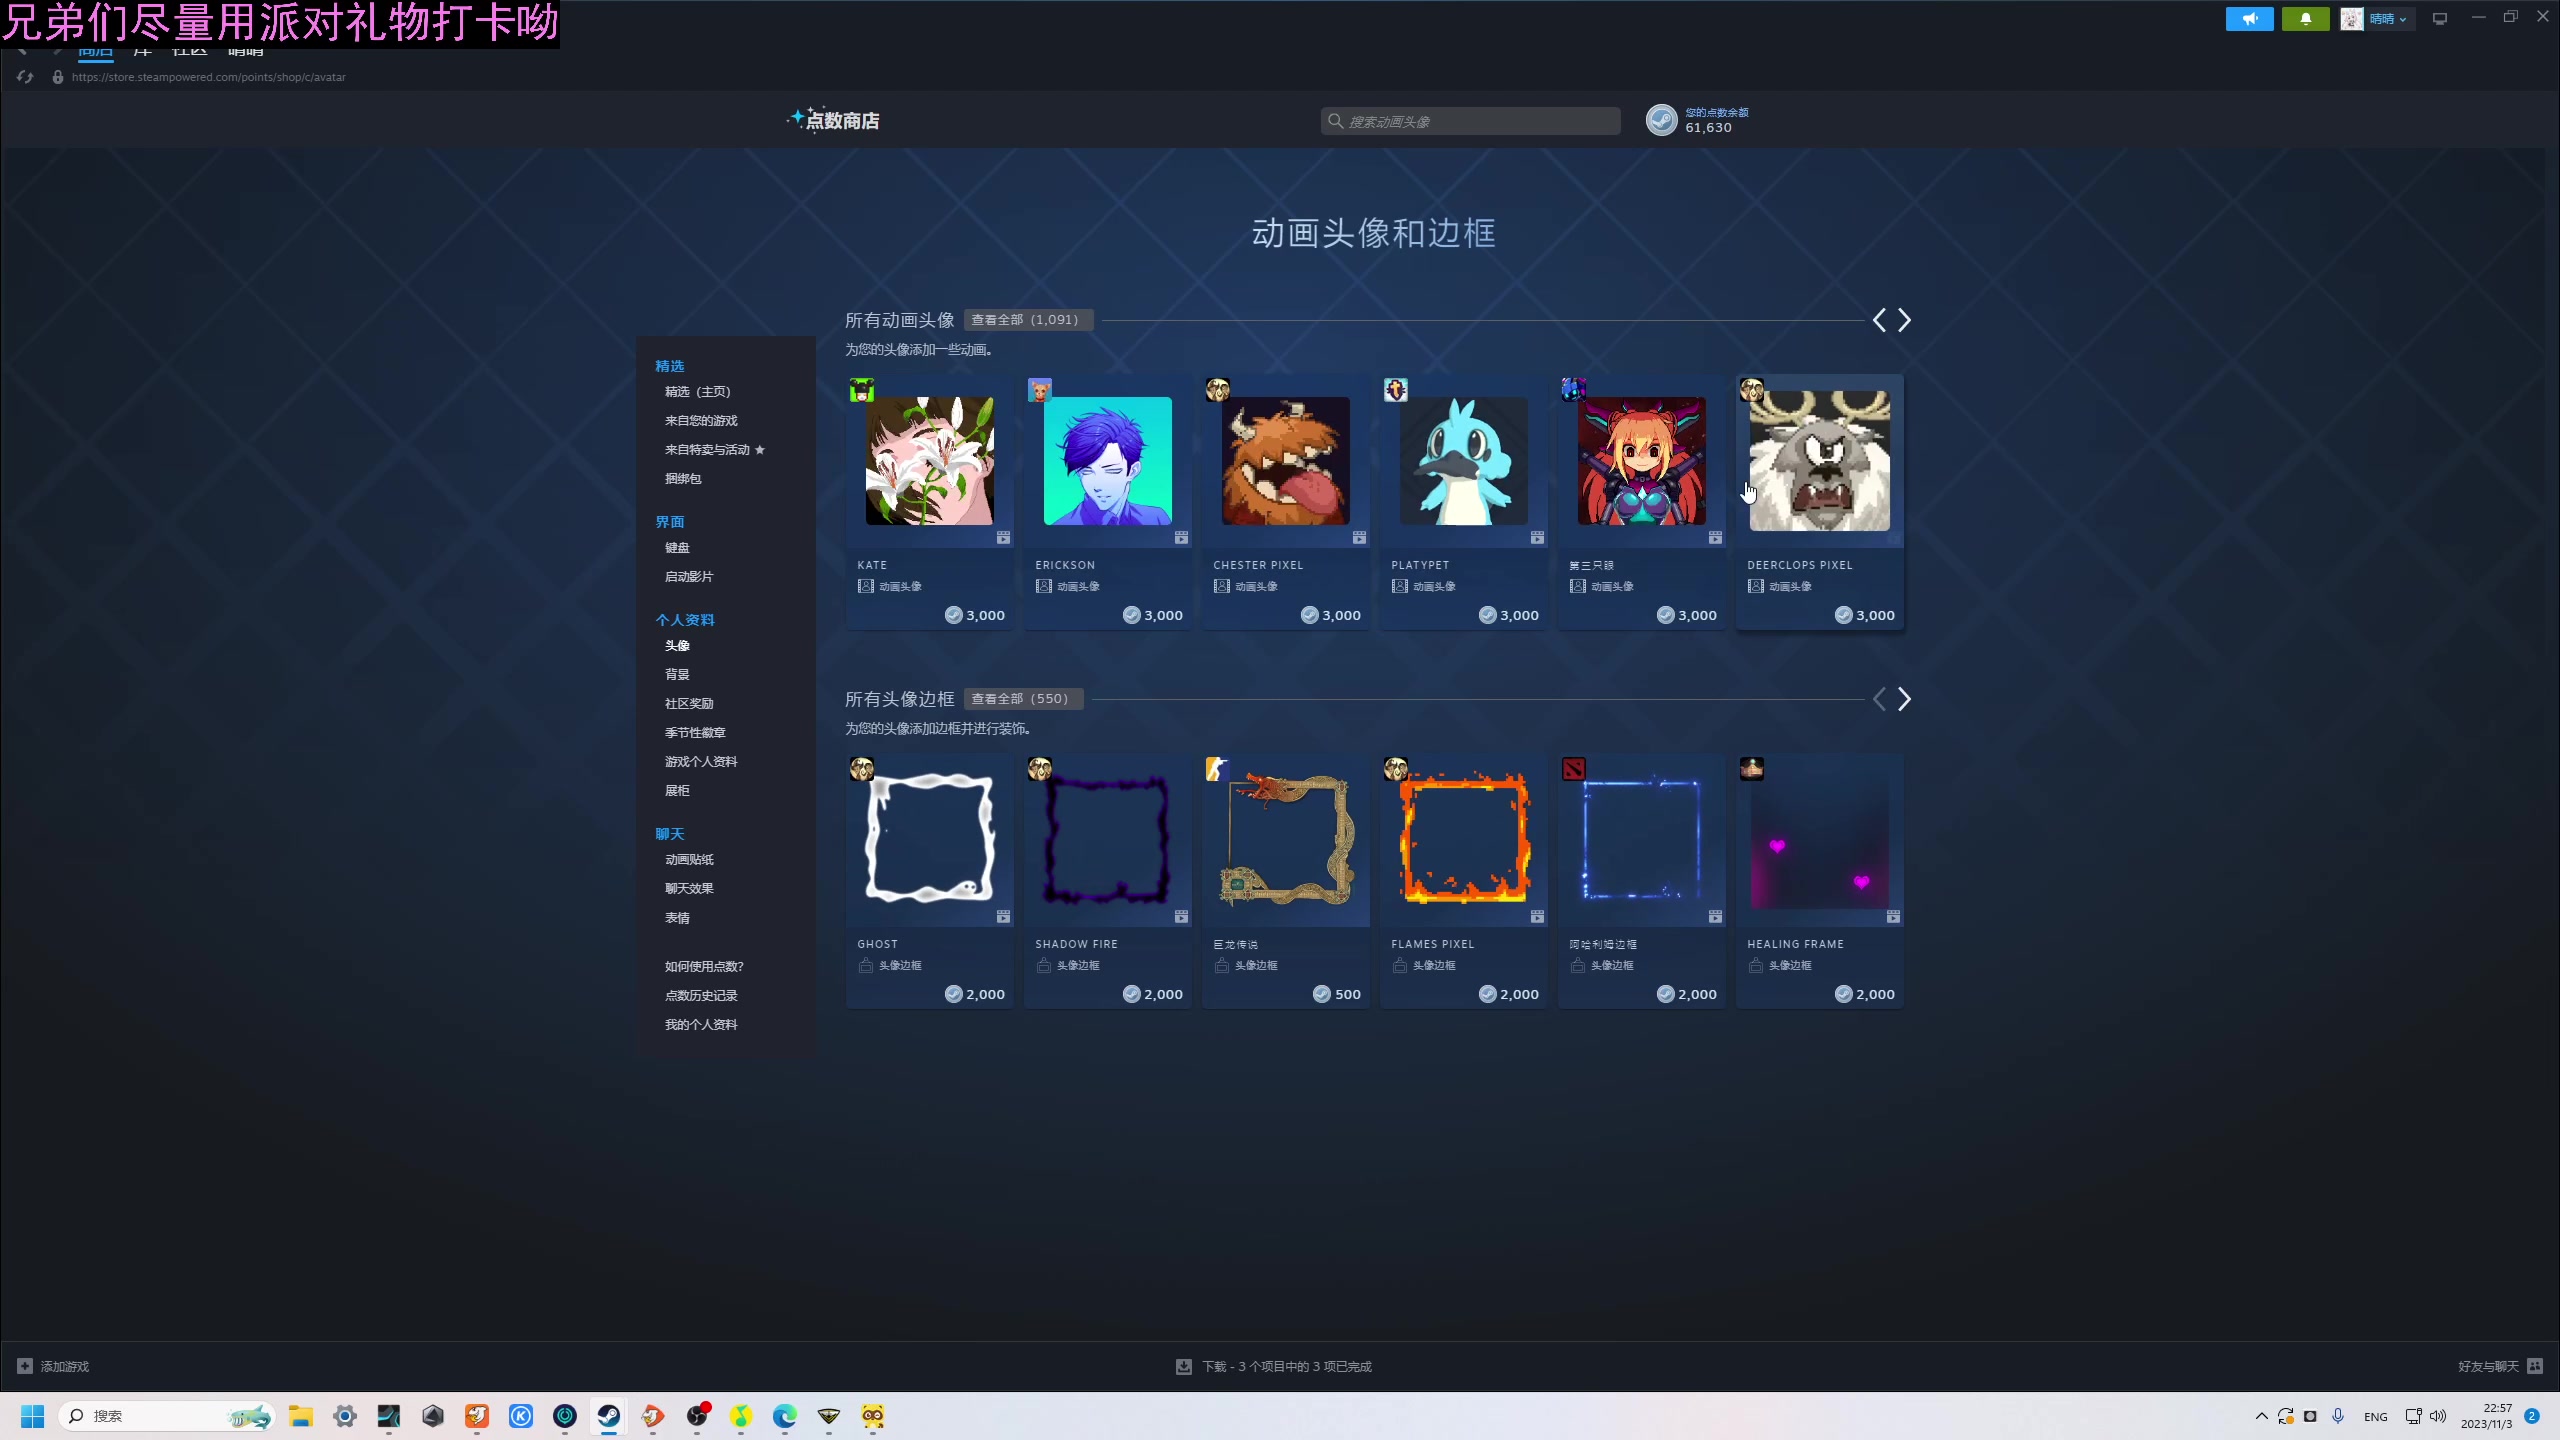Click the CS icon on 巨龙传说 card
The height and width of the screenshot is (1440, 2560).
(1217, 769)
